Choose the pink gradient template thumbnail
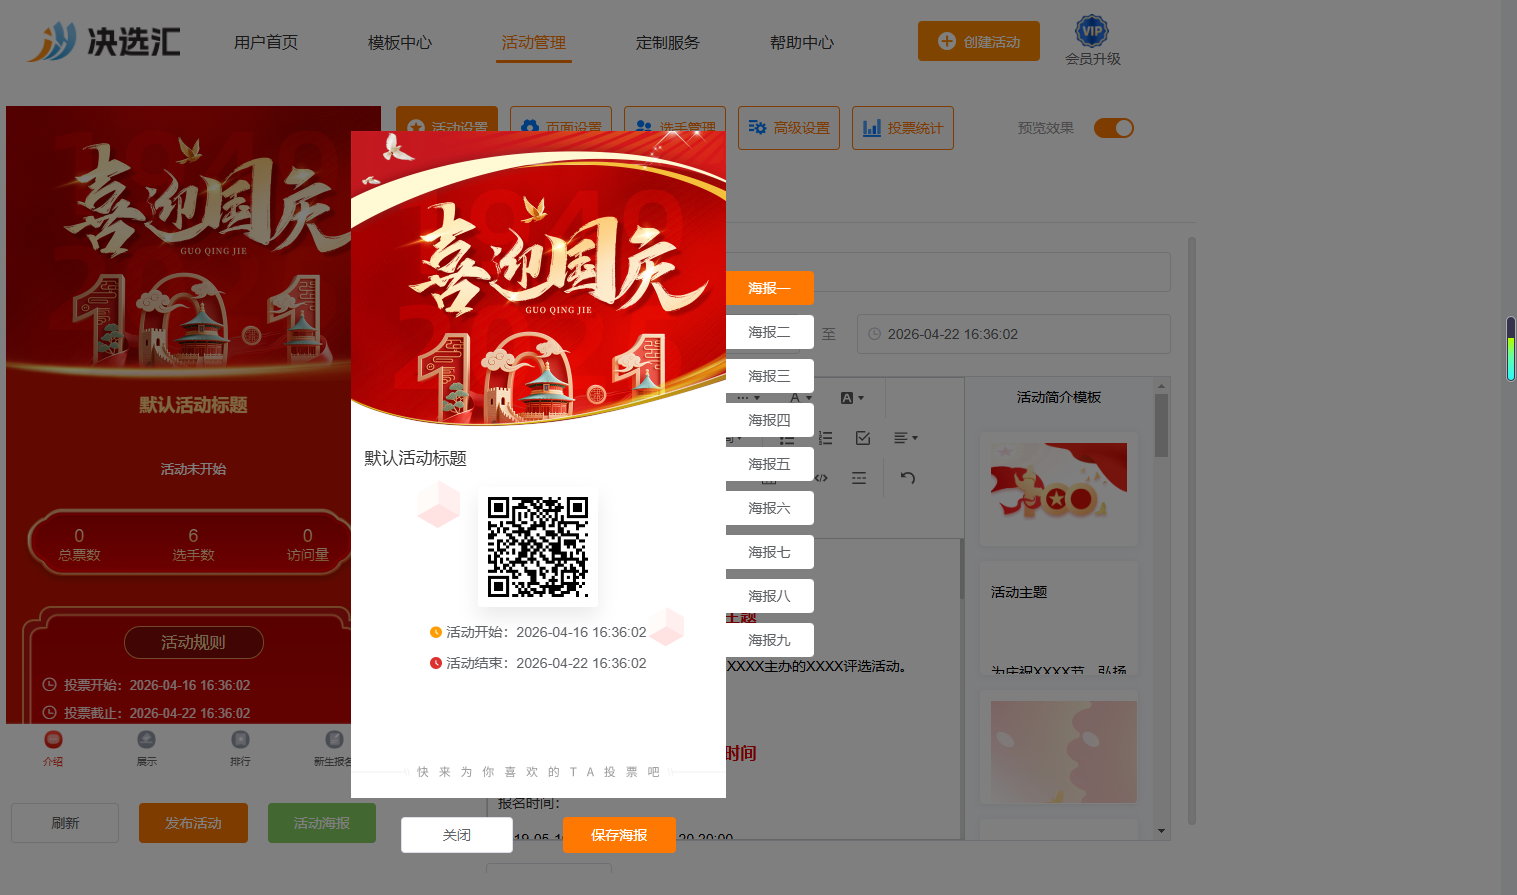This screenshot has width=1517, height=895. pos(1064,752)
